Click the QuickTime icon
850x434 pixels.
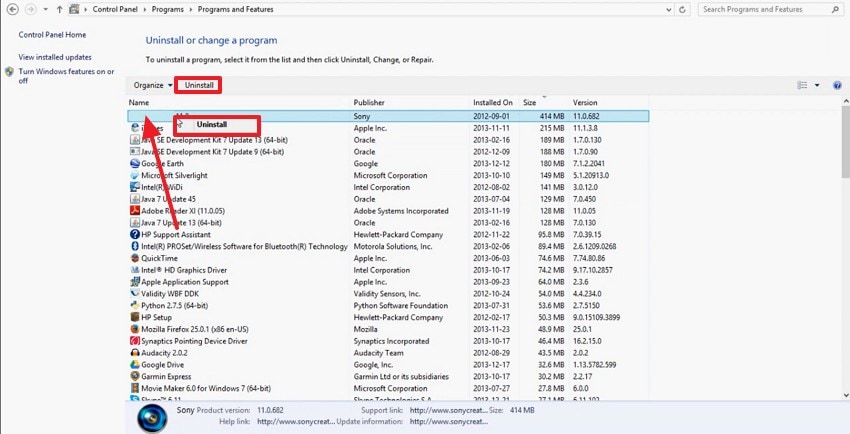(x=134, y=258)
